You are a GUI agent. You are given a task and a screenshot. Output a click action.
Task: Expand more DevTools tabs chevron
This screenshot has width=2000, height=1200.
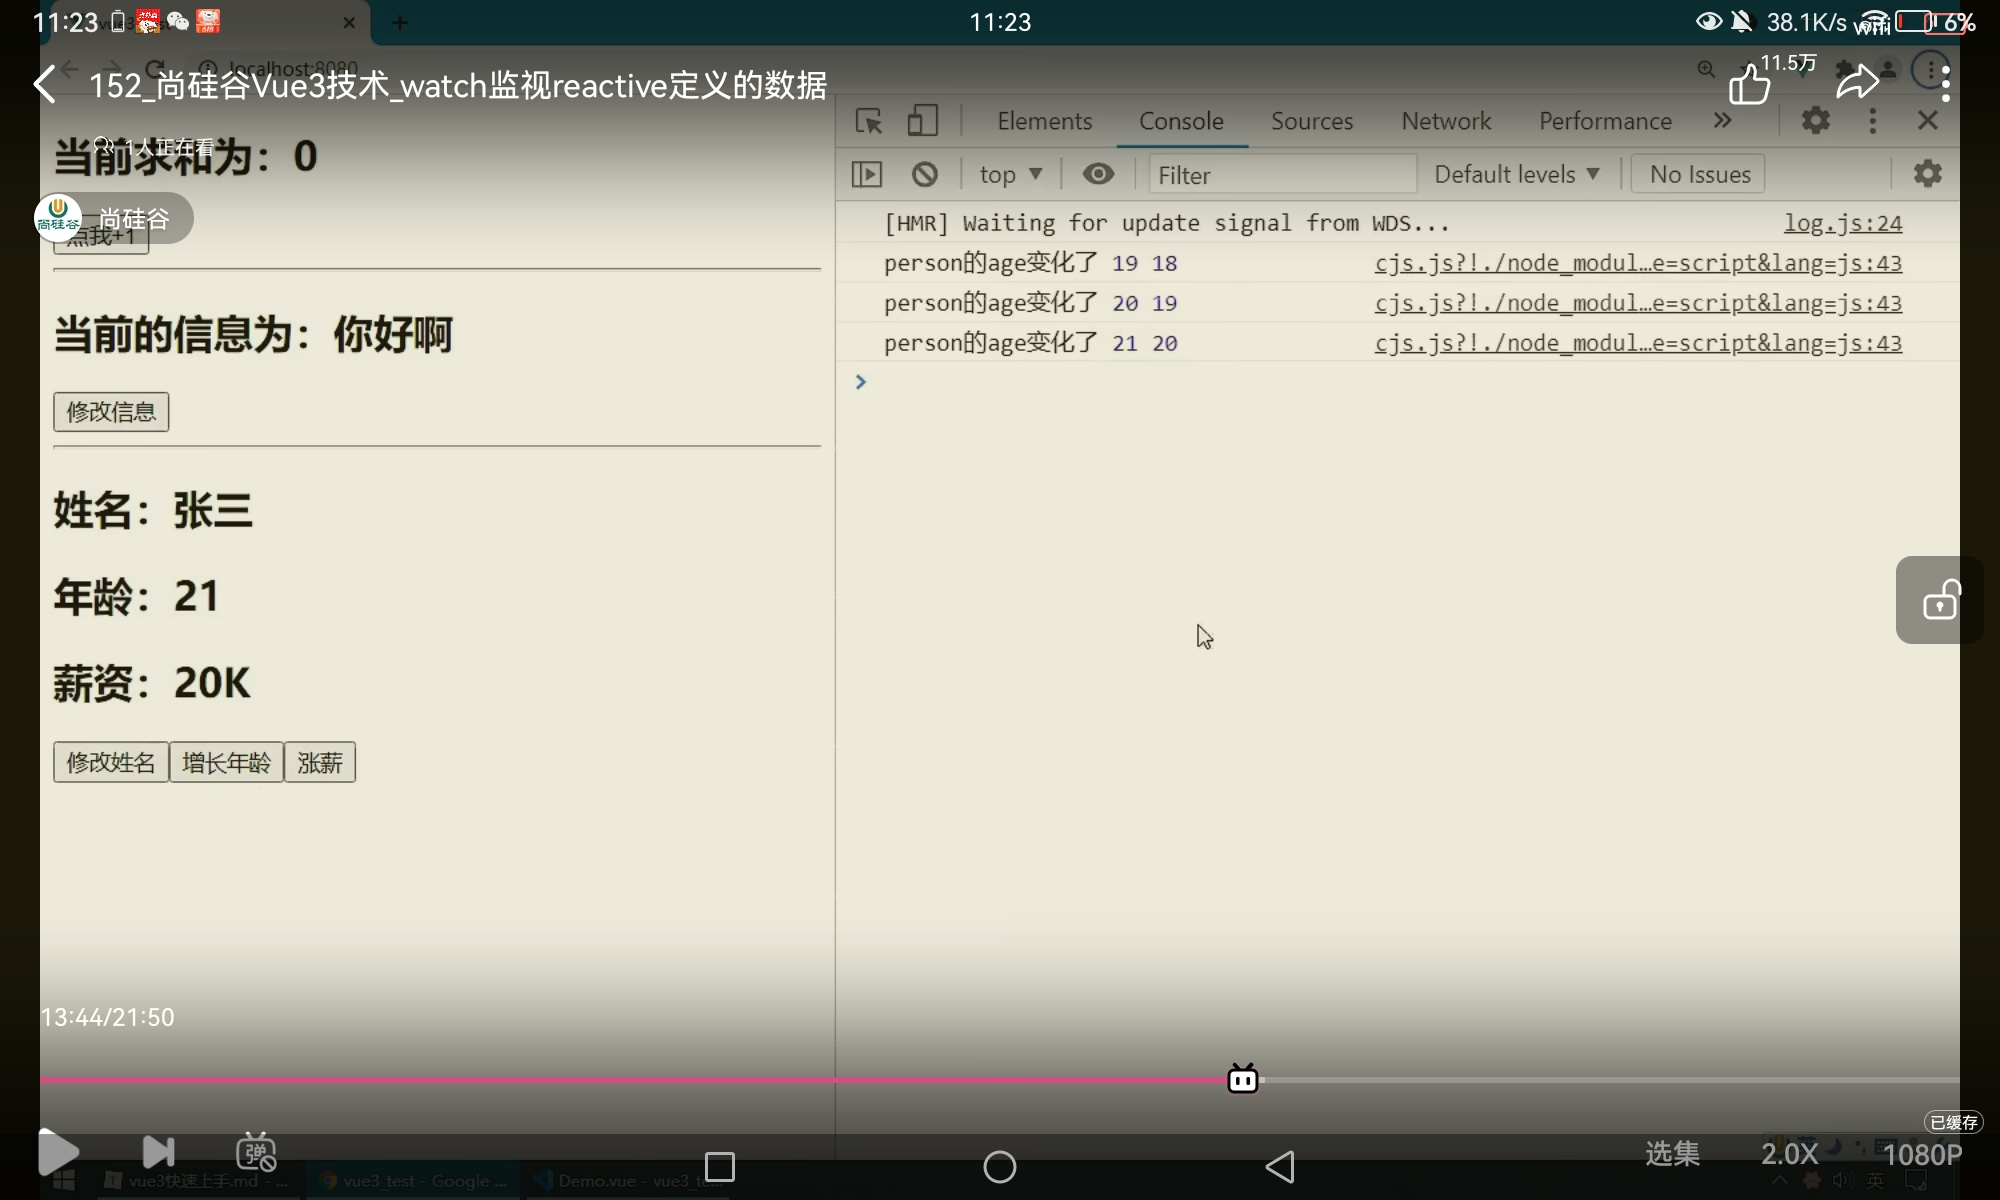click(1722, 121)
